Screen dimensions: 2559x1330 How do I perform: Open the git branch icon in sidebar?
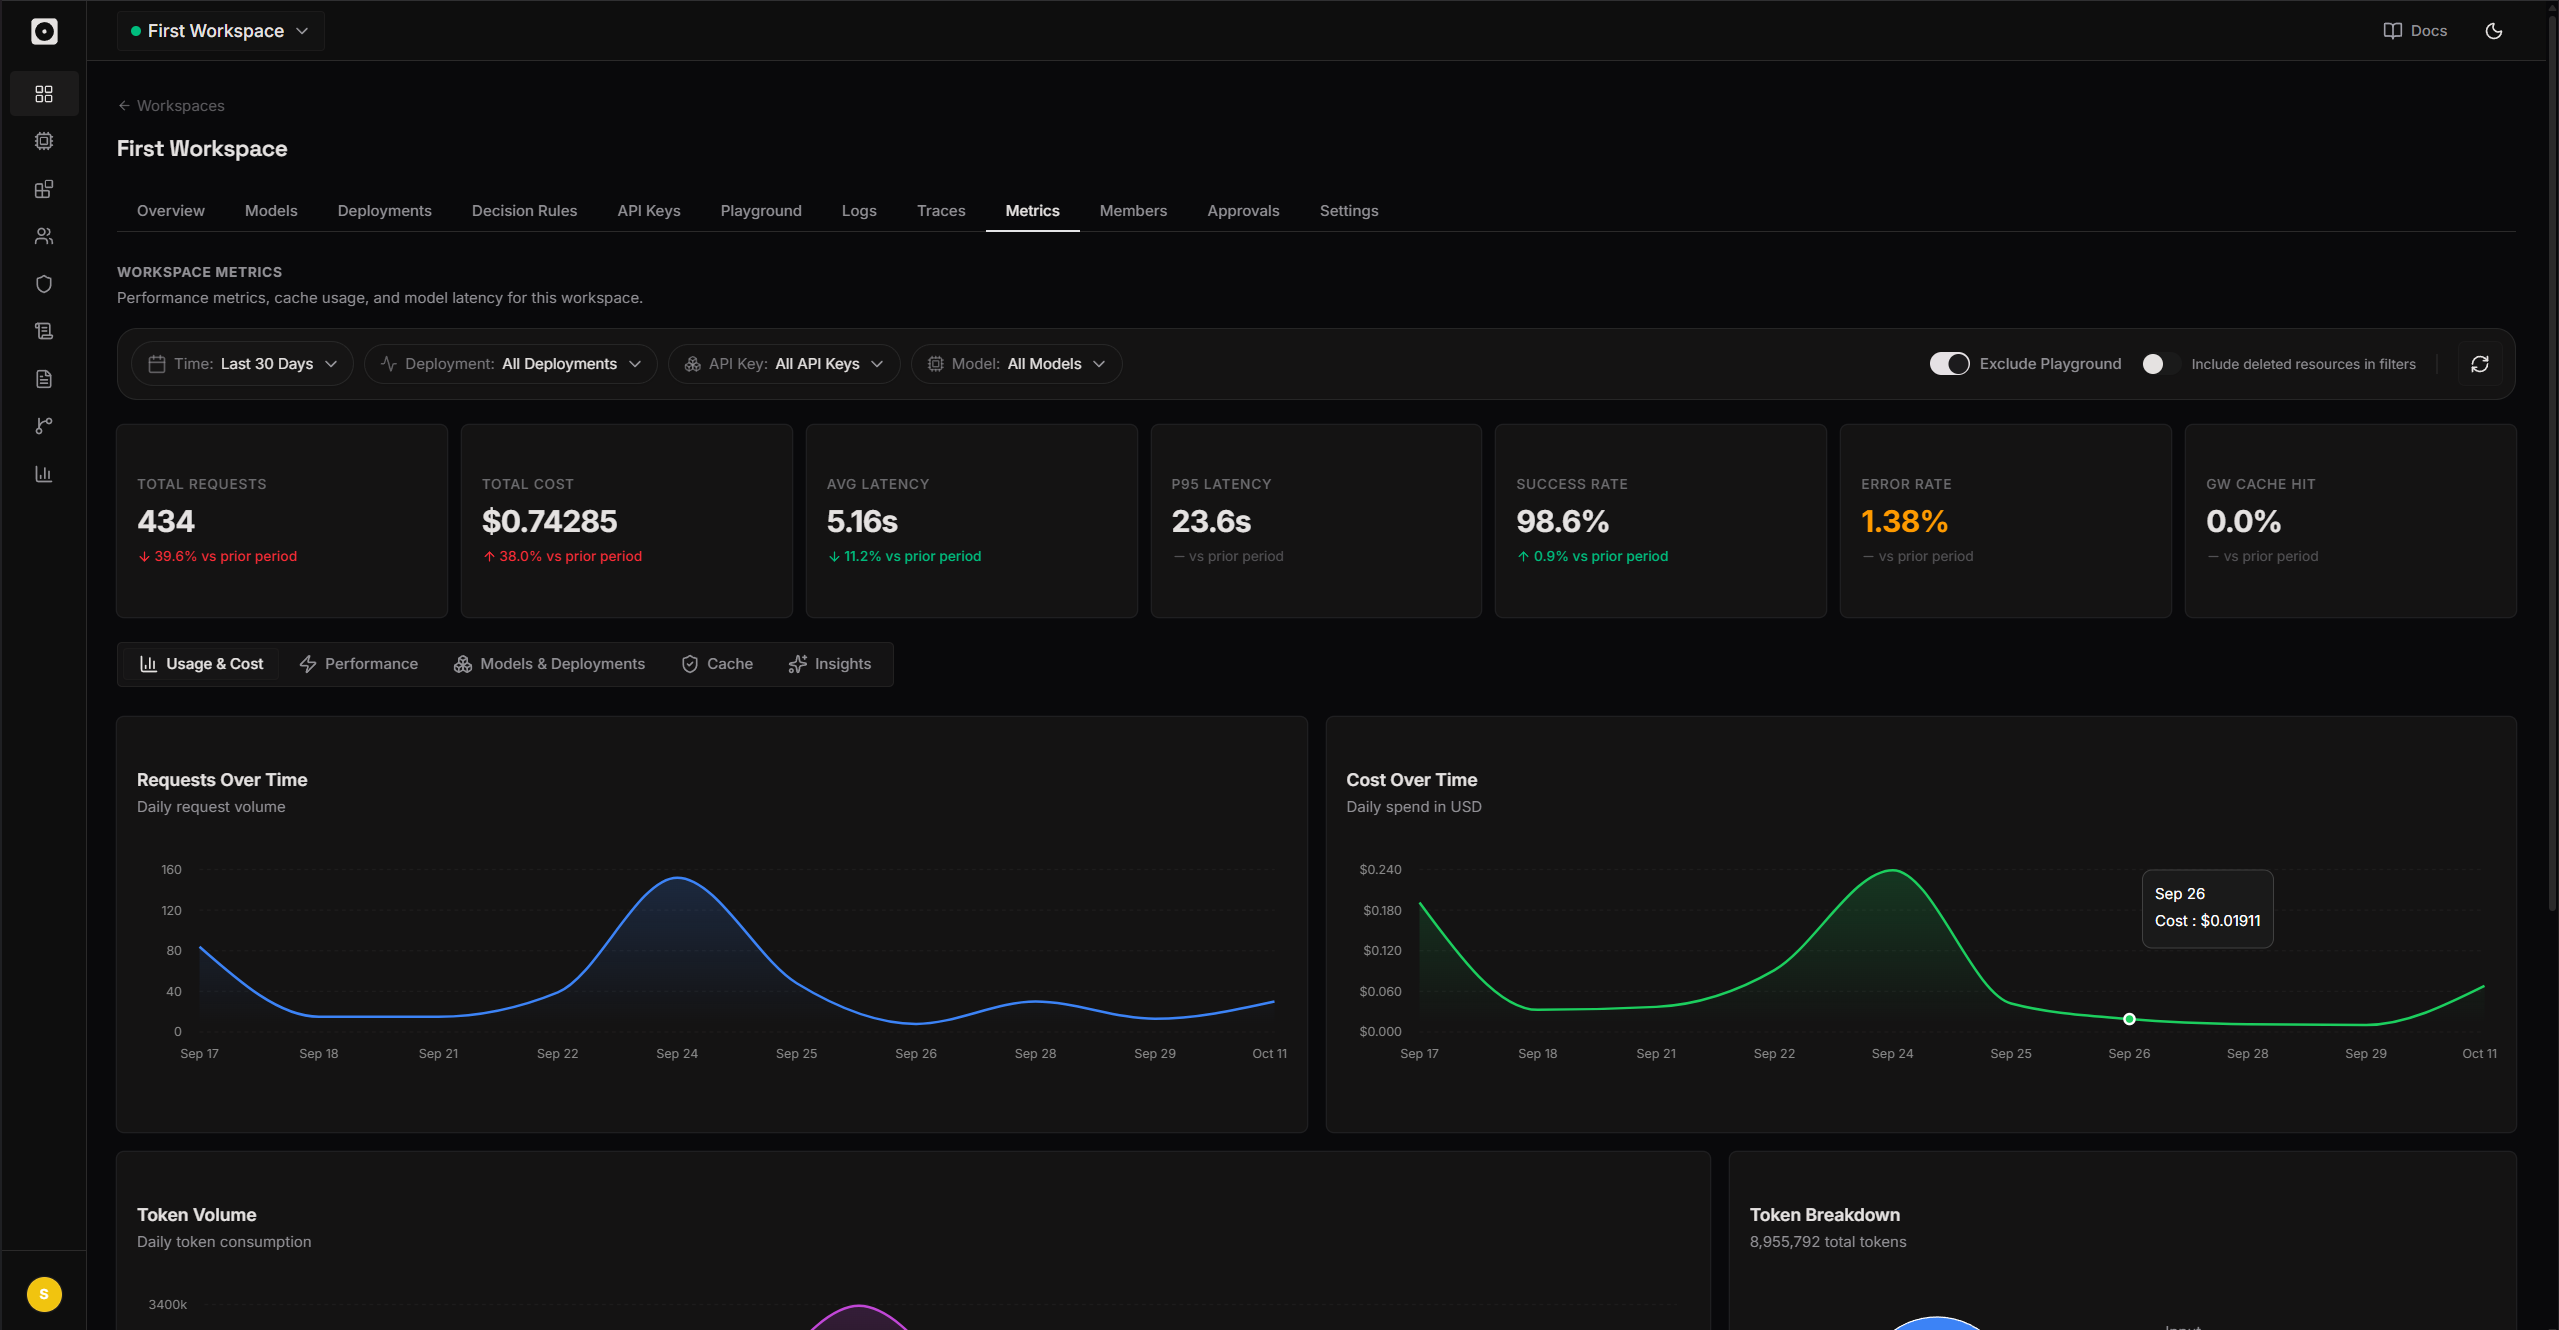pyautogui.click(x=44, y=426)
